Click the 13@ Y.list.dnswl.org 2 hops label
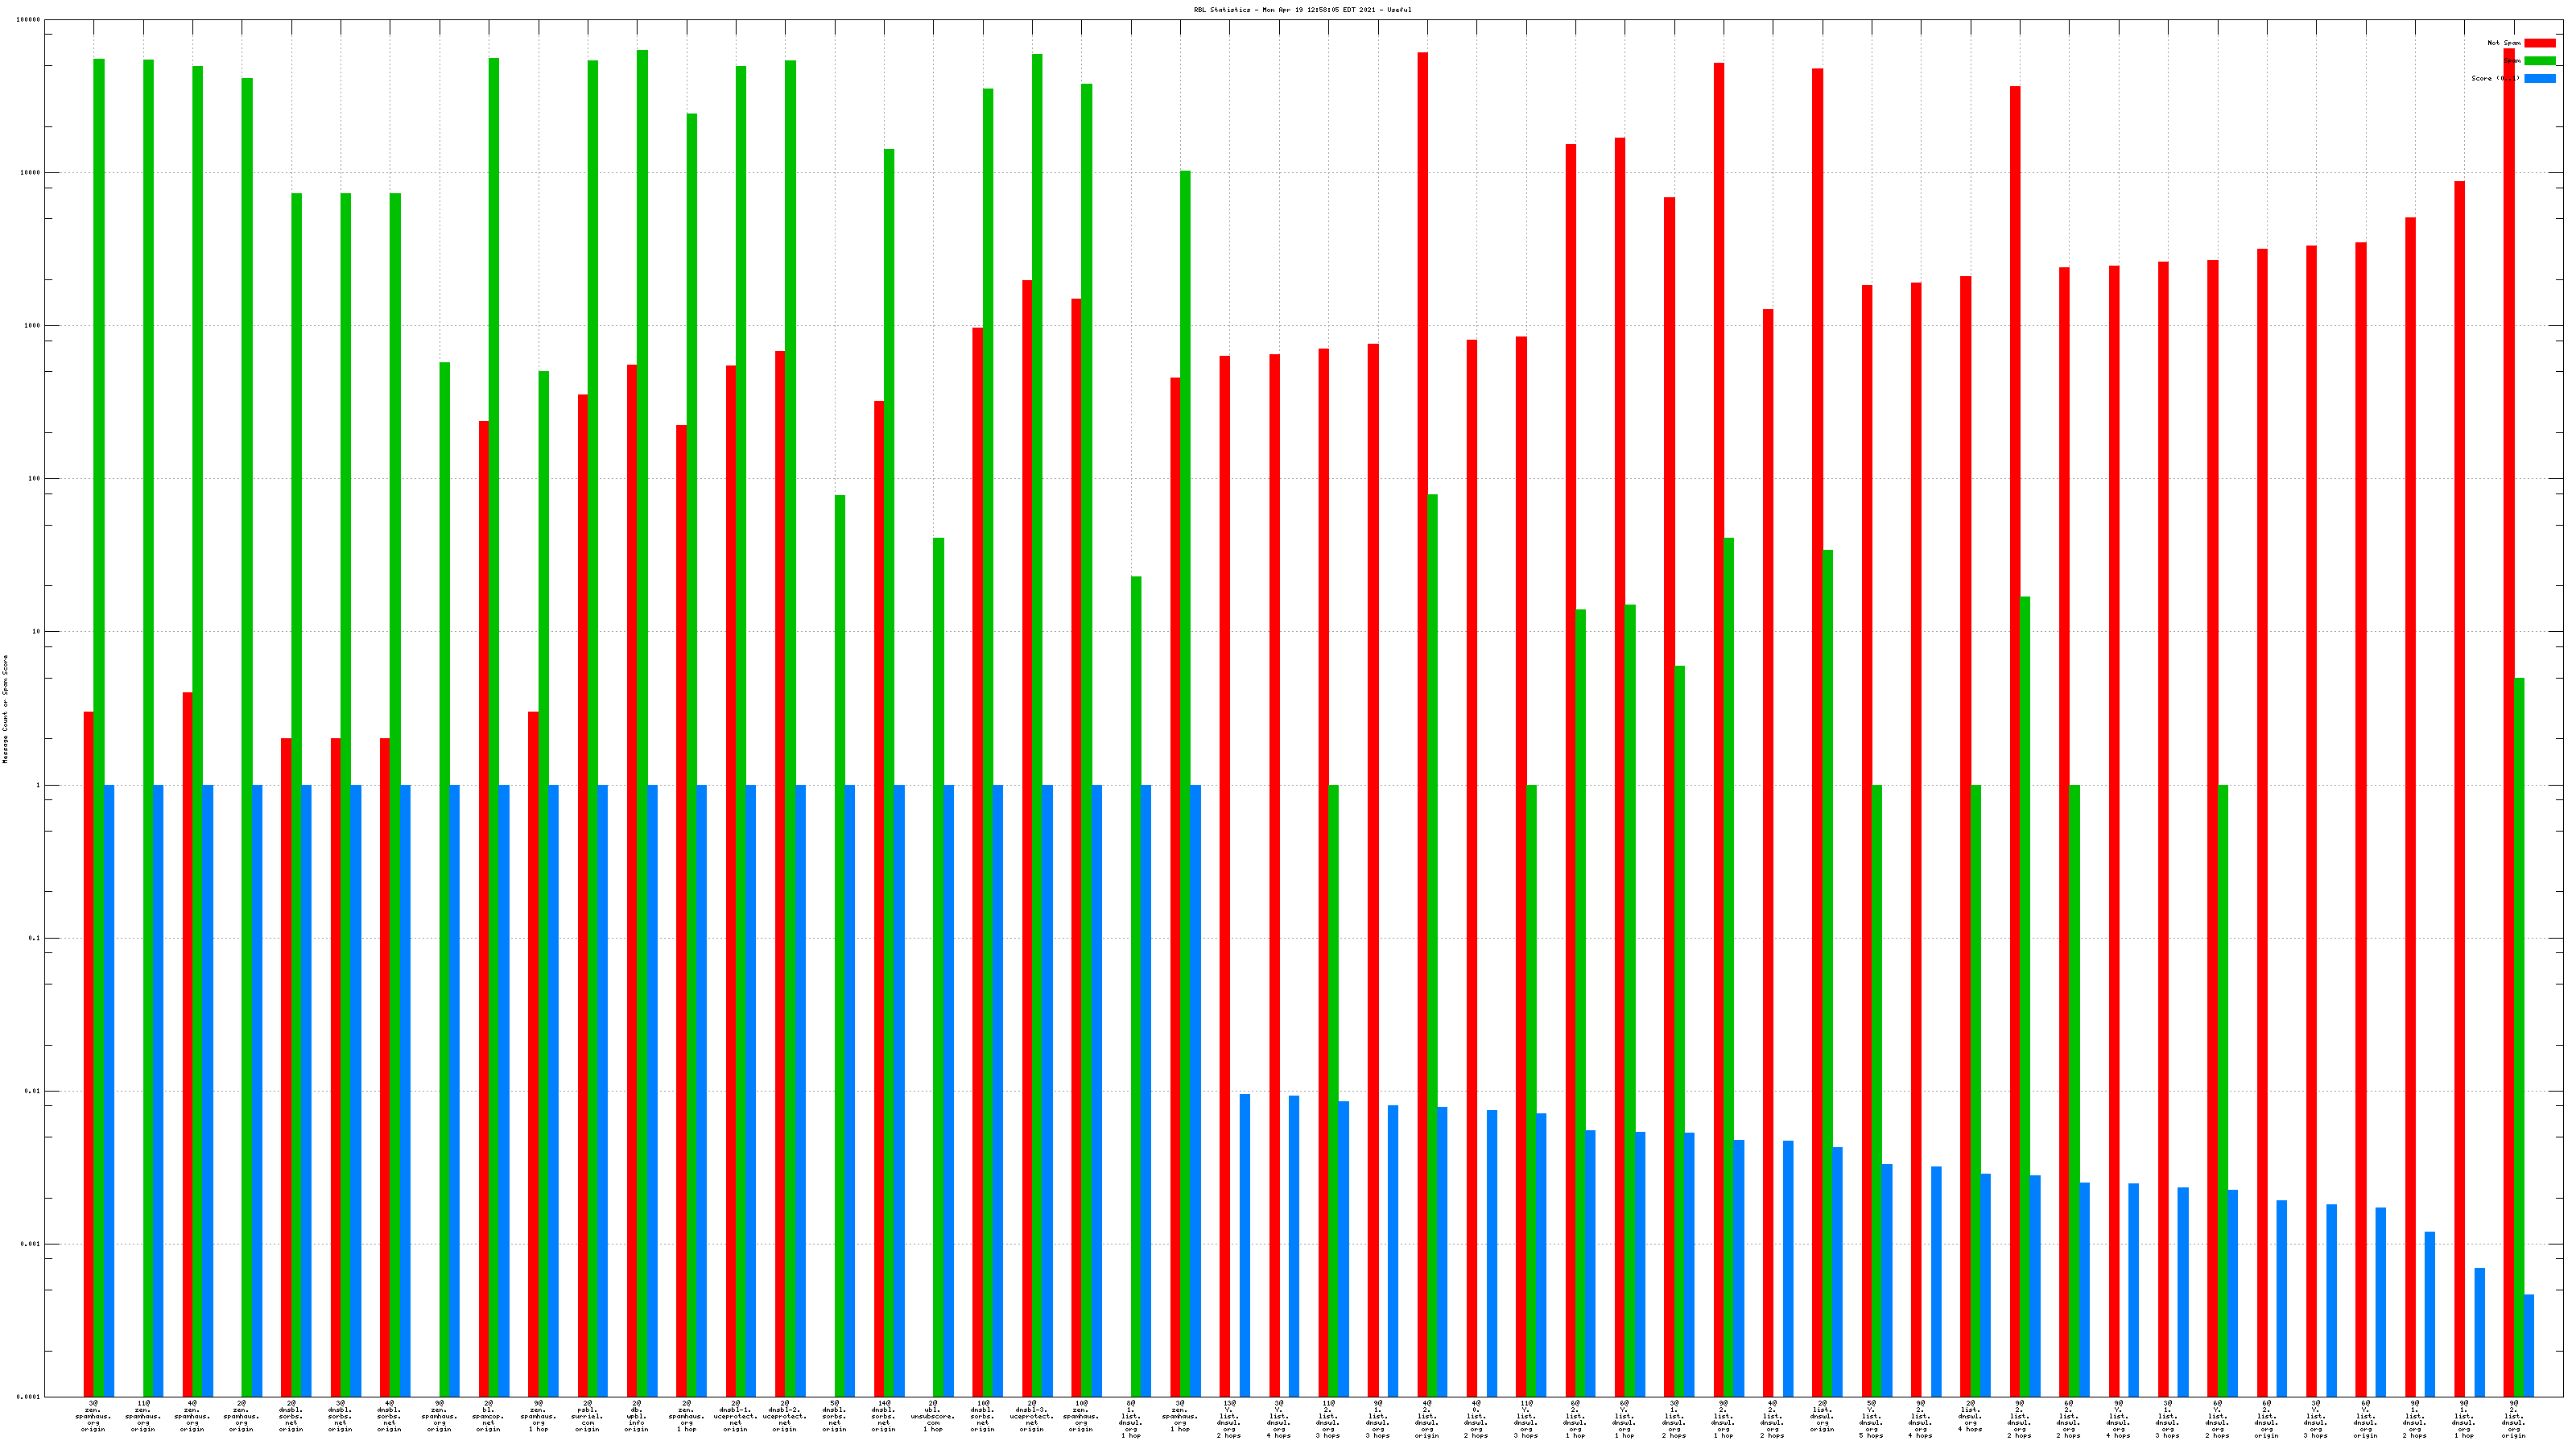2576x1449 pixels. [x=1229, y=1419]
